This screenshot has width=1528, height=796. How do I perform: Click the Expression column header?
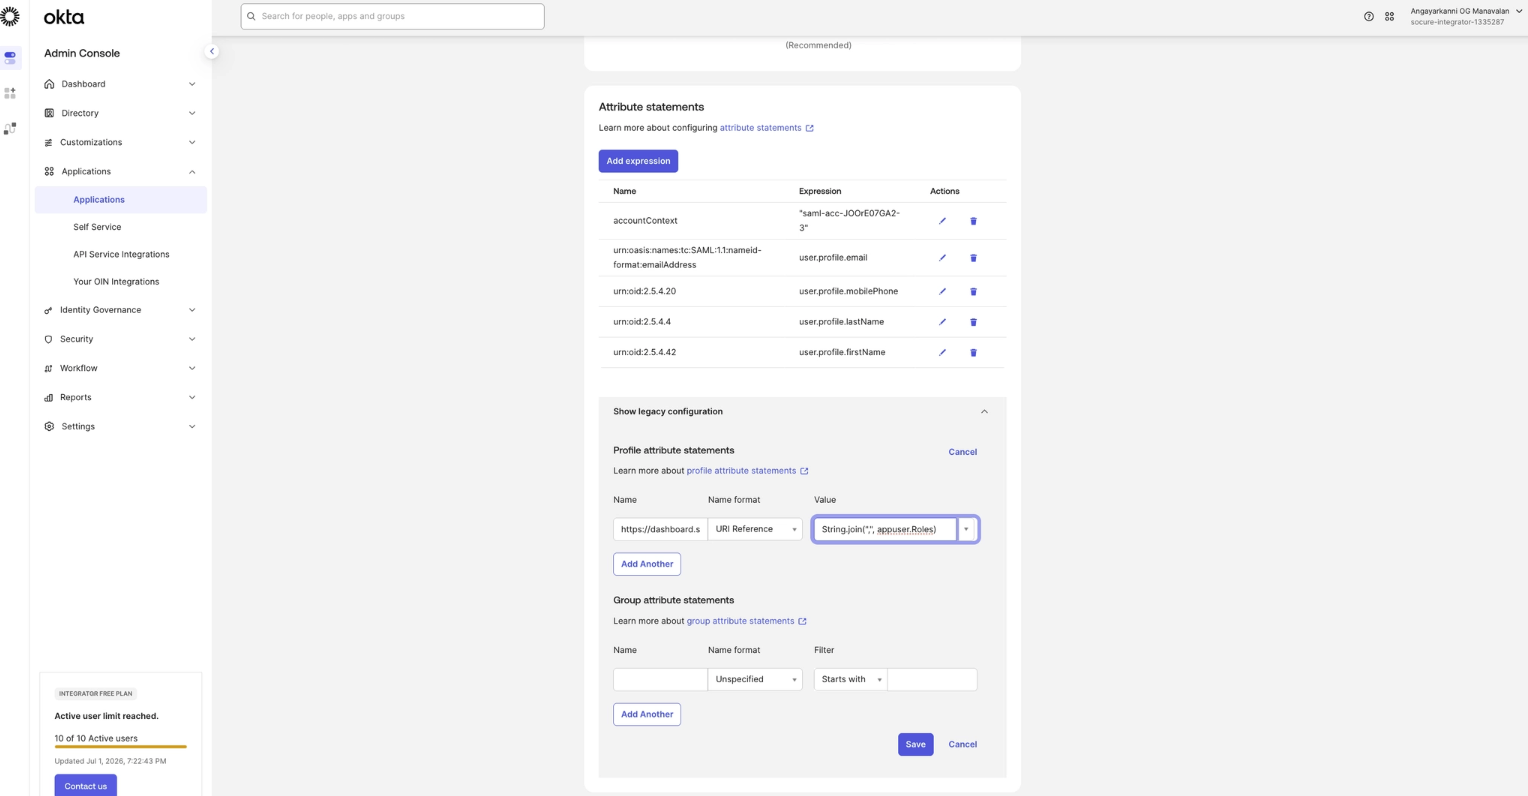click(820, 191)
